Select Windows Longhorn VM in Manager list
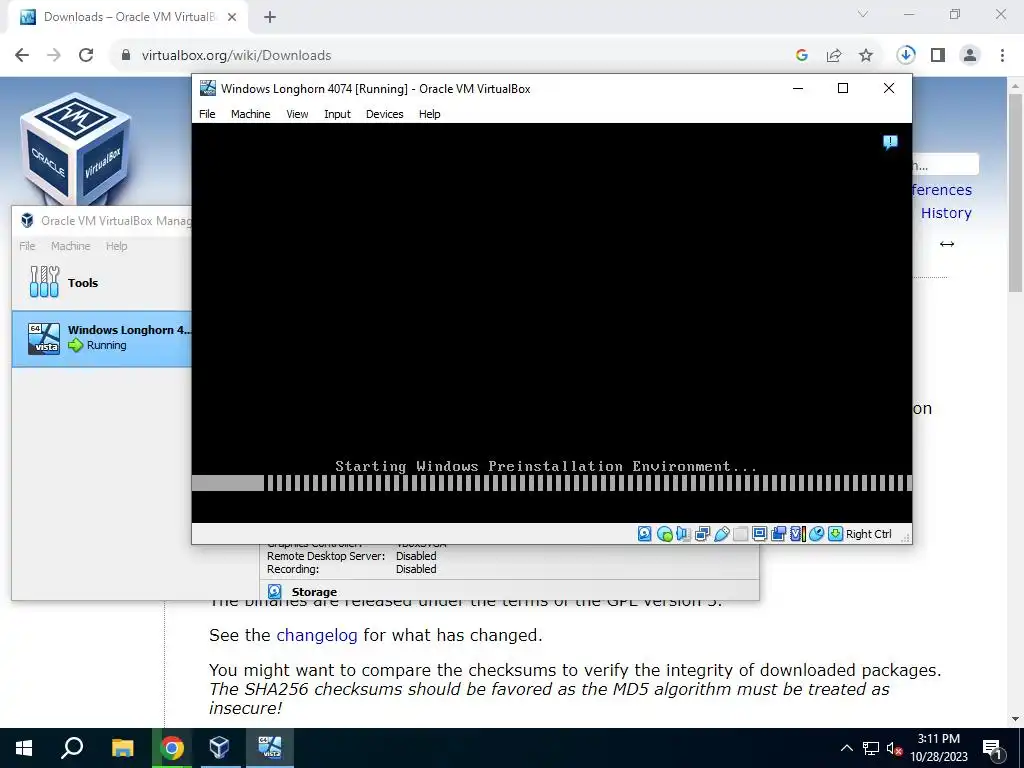The width and height of the screenshot is (1024, 768). [x=102, y=338]
